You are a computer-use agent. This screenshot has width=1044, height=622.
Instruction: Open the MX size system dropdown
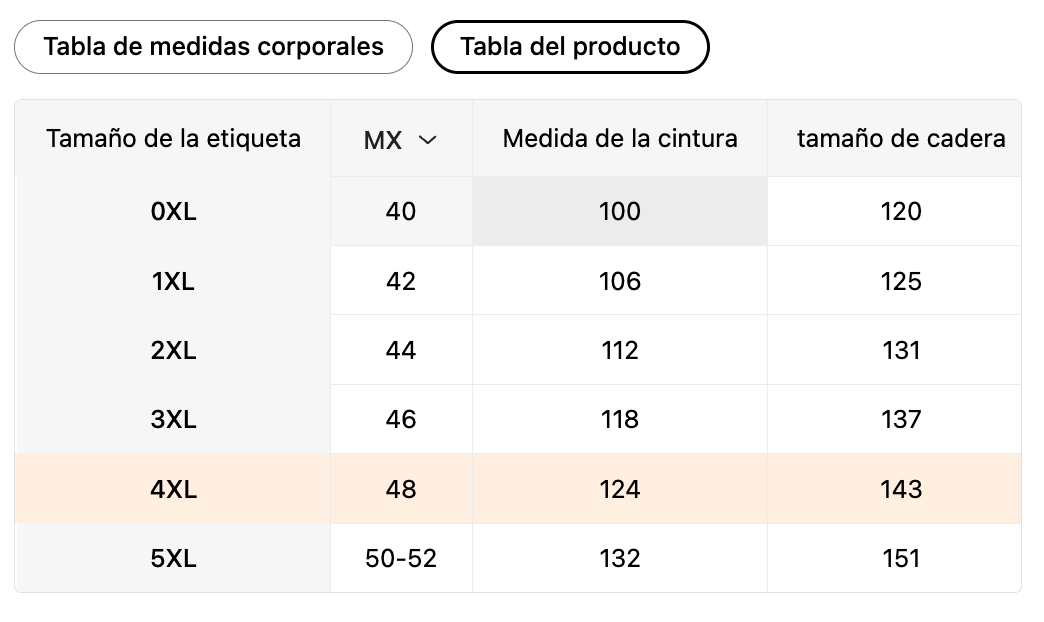pyautogui.click(x=400, y=140)
